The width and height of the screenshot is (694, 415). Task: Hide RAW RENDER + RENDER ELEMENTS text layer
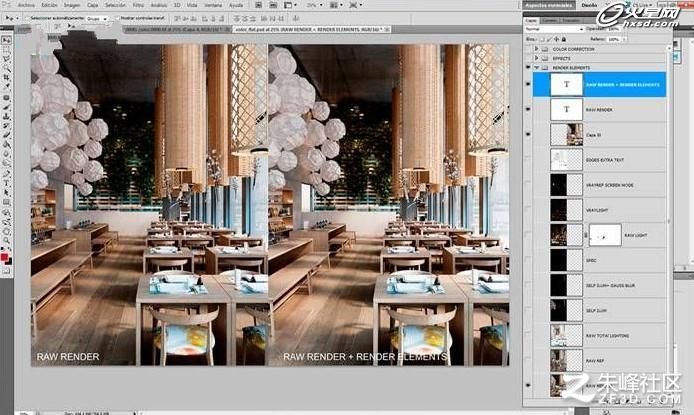528,84
